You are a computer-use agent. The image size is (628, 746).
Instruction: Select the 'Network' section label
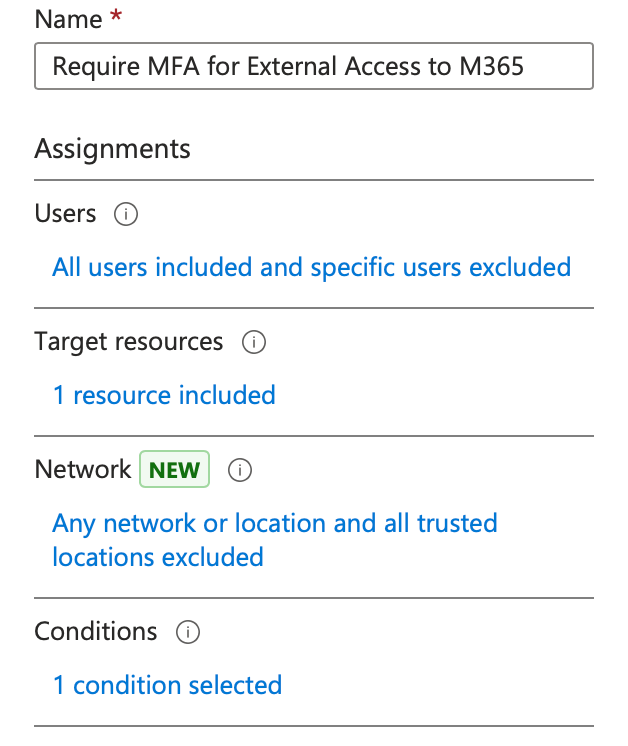tap(83, 470)
